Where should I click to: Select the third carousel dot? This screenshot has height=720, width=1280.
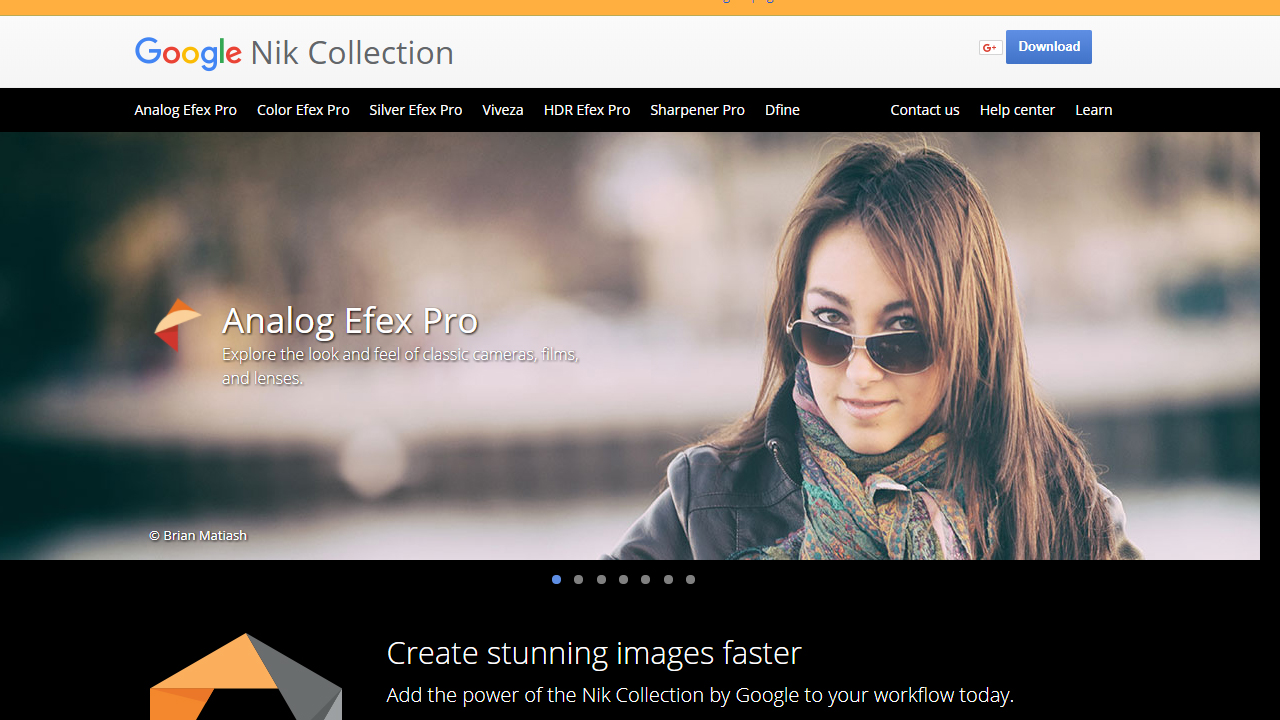click(x=601, y=580)
